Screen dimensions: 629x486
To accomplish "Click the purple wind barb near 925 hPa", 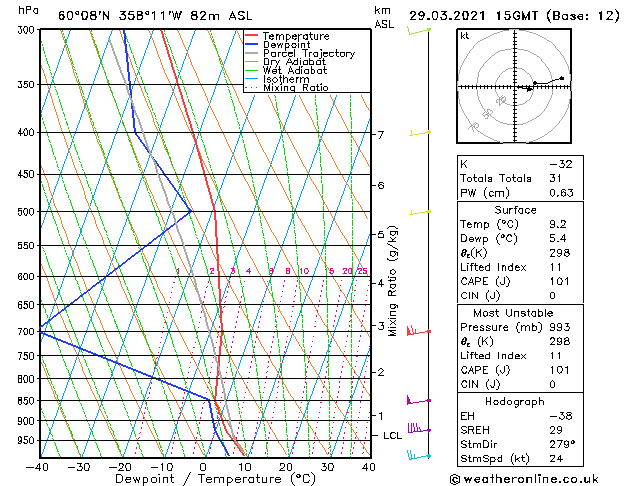I will (419, 428).
